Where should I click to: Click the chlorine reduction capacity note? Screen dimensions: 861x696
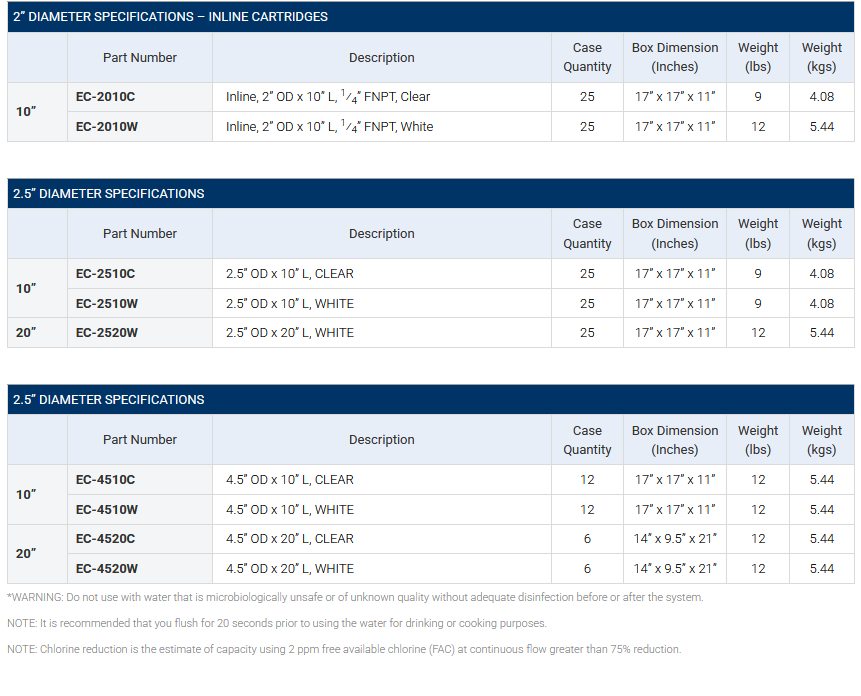[344, 650]
